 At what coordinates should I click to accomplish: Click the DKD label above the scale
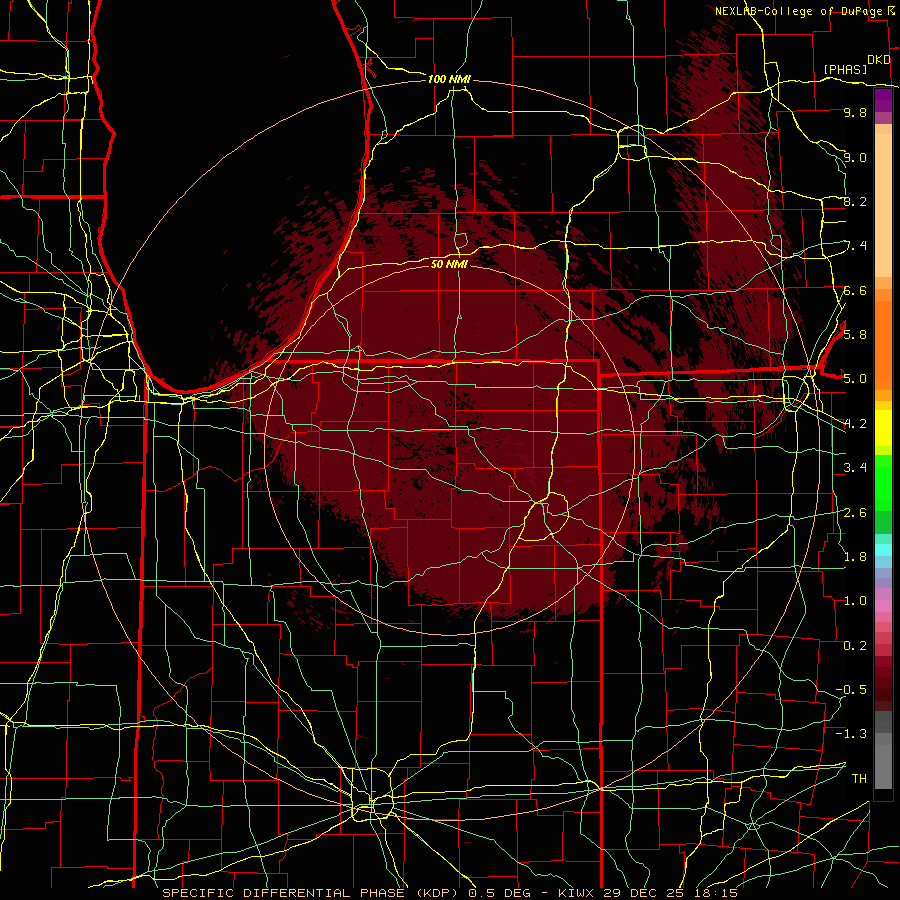pyautogui.click(x=879, y=60)
